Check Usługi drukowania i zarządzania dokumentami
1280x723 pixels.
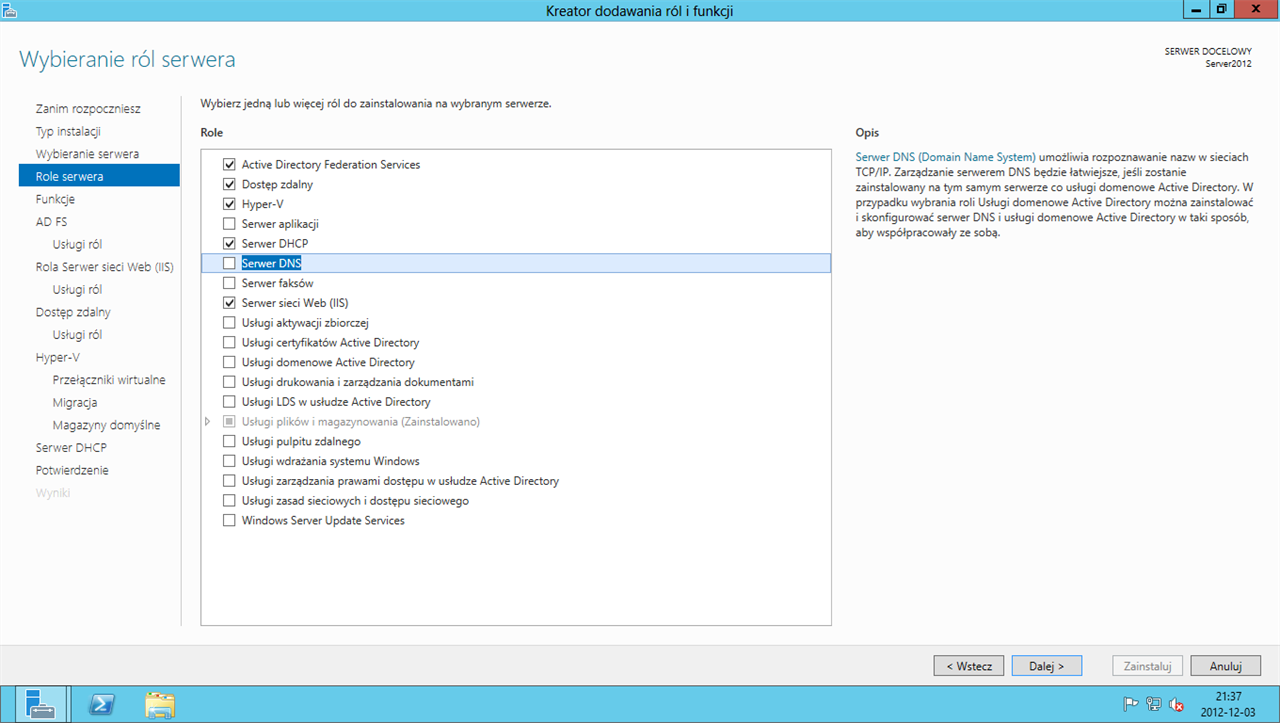(x=229, y=382)
